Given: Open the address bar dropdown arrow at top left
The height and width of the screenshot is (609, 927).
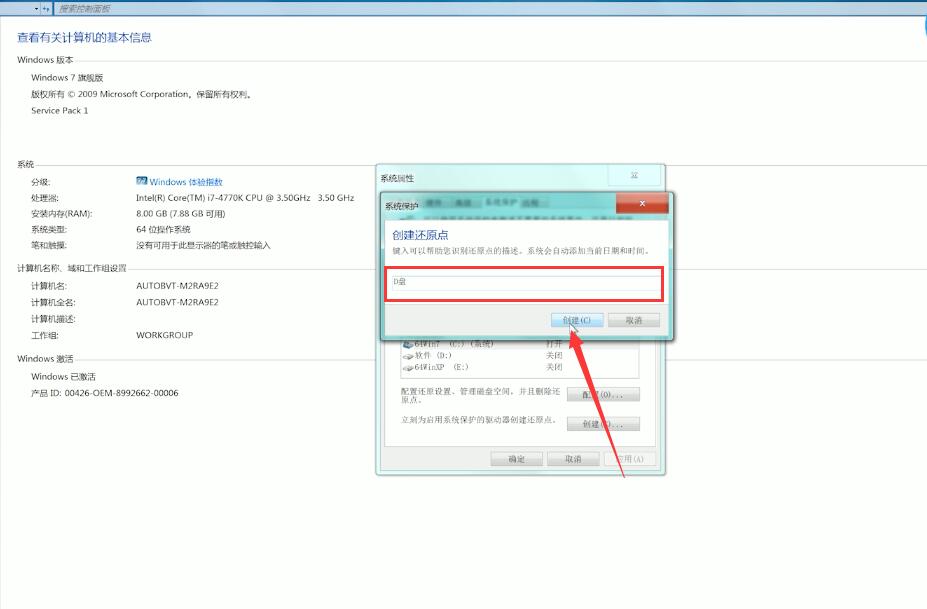Looking at the screenshot, I should pyautogui.click(x=37, y=9).
